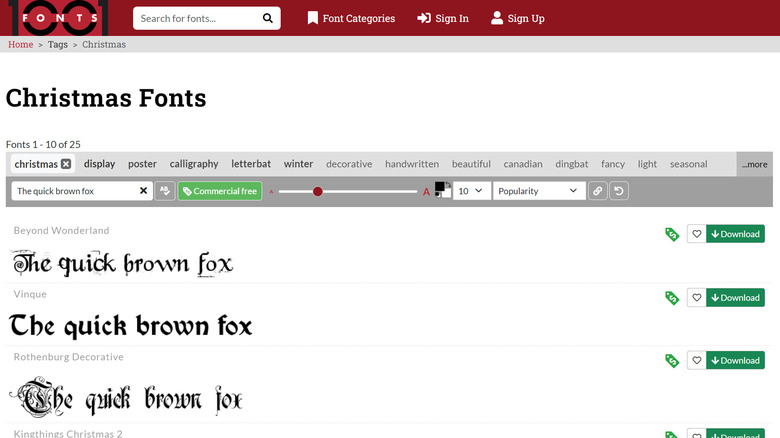
Task: Click the font size slider handle
Action: pos(318,191)
